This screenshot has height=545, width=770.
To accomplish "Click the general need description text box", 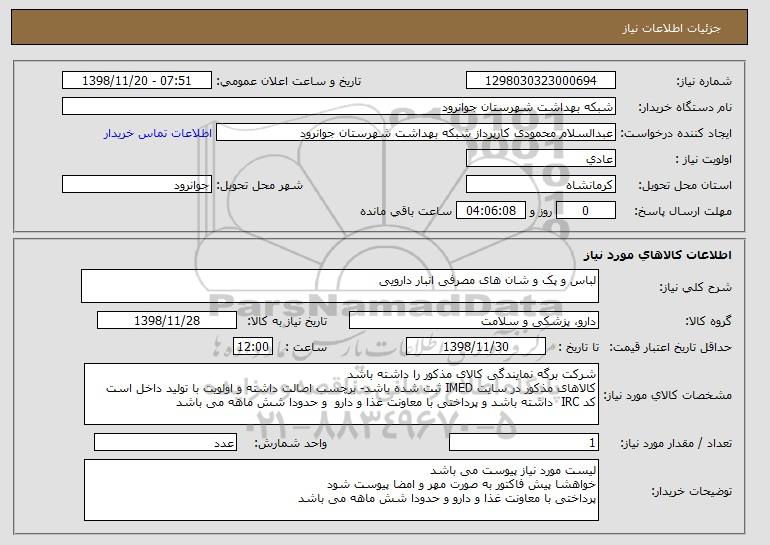I will [340, 286].
